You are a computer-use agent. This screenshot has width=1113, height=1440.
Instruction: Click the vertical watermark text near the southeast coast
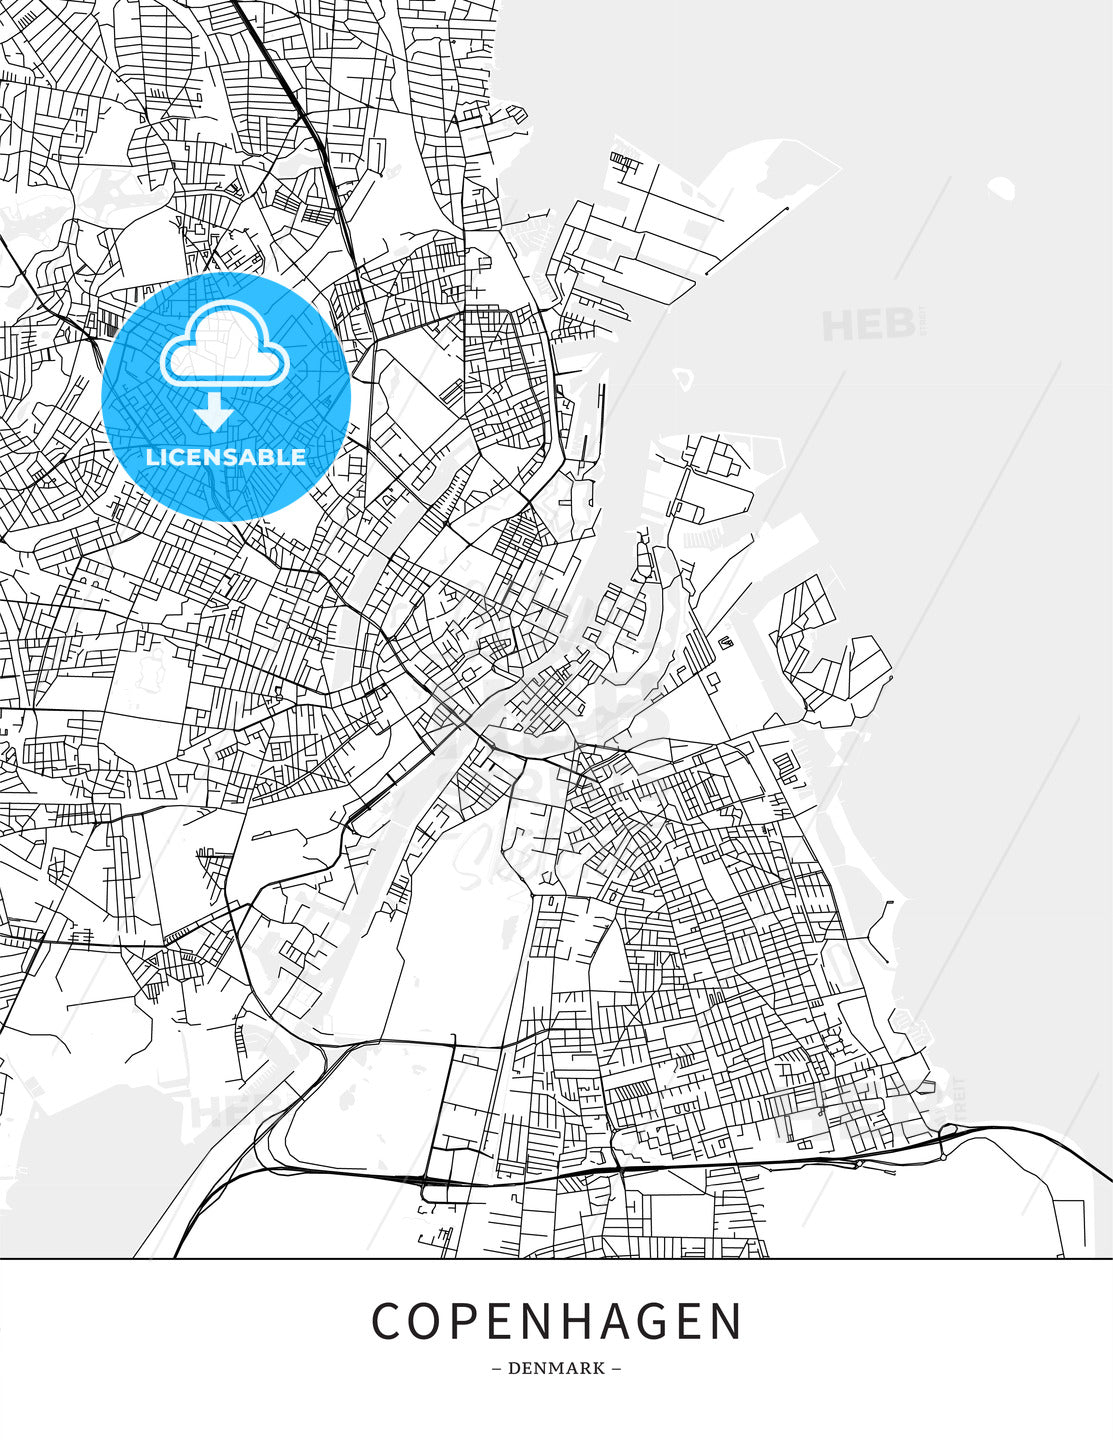coord(959,1098)
